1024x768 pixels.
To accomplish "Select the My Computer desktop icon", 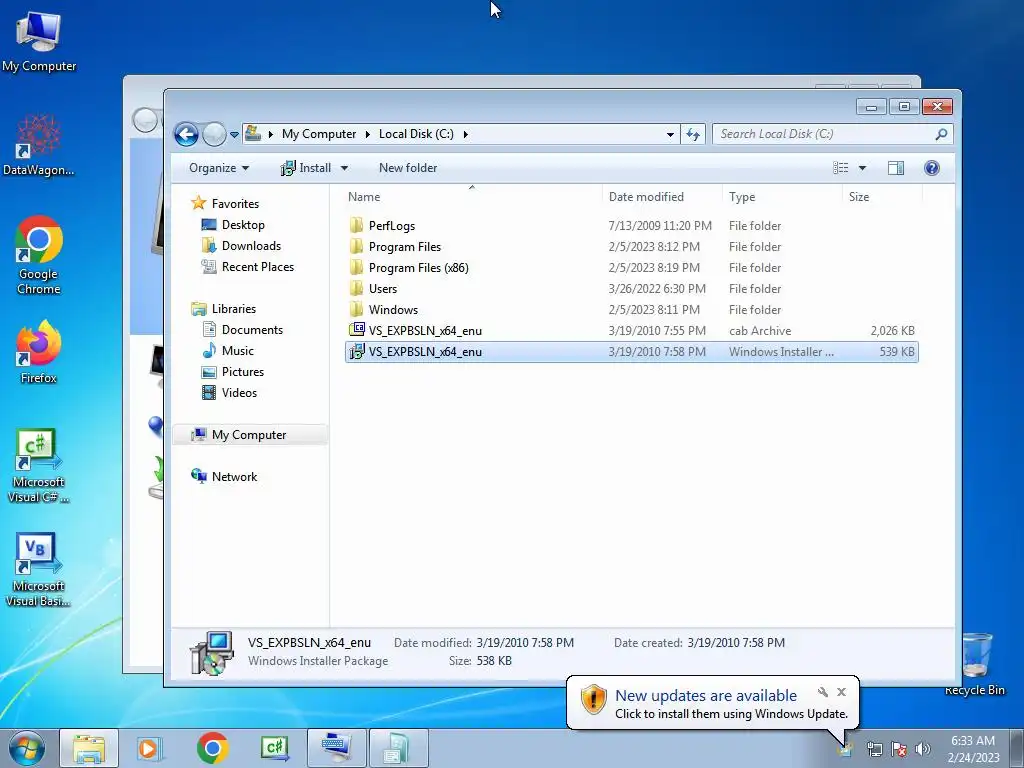I will coord(39,40).
